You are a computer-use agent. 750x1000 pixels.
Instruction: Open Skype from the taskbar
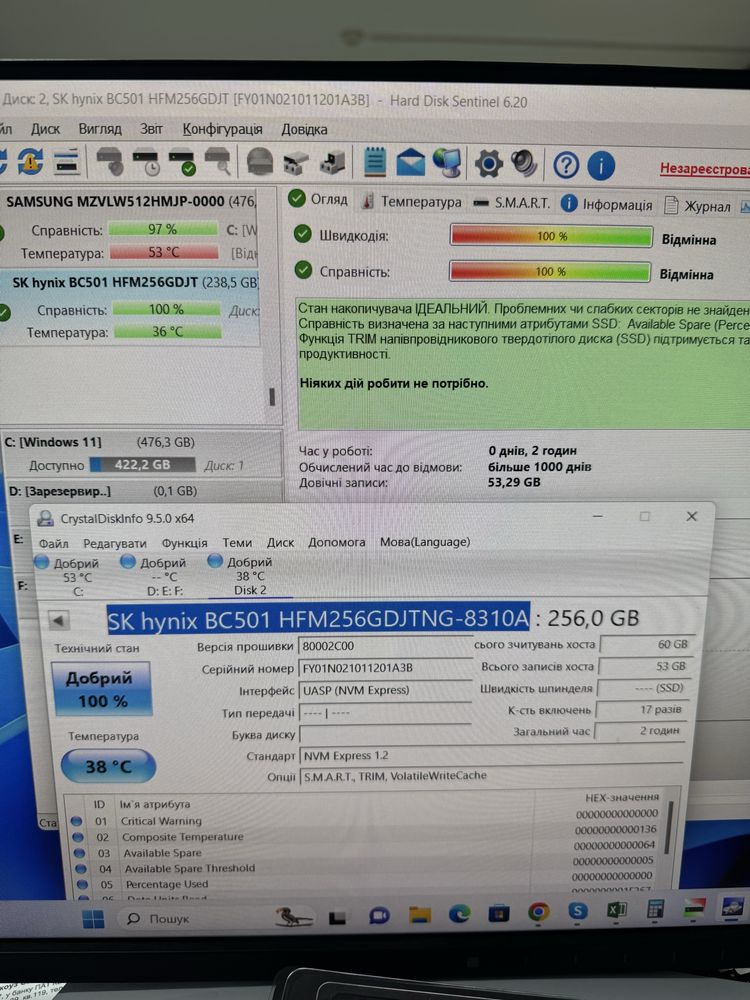click(577, 911)
